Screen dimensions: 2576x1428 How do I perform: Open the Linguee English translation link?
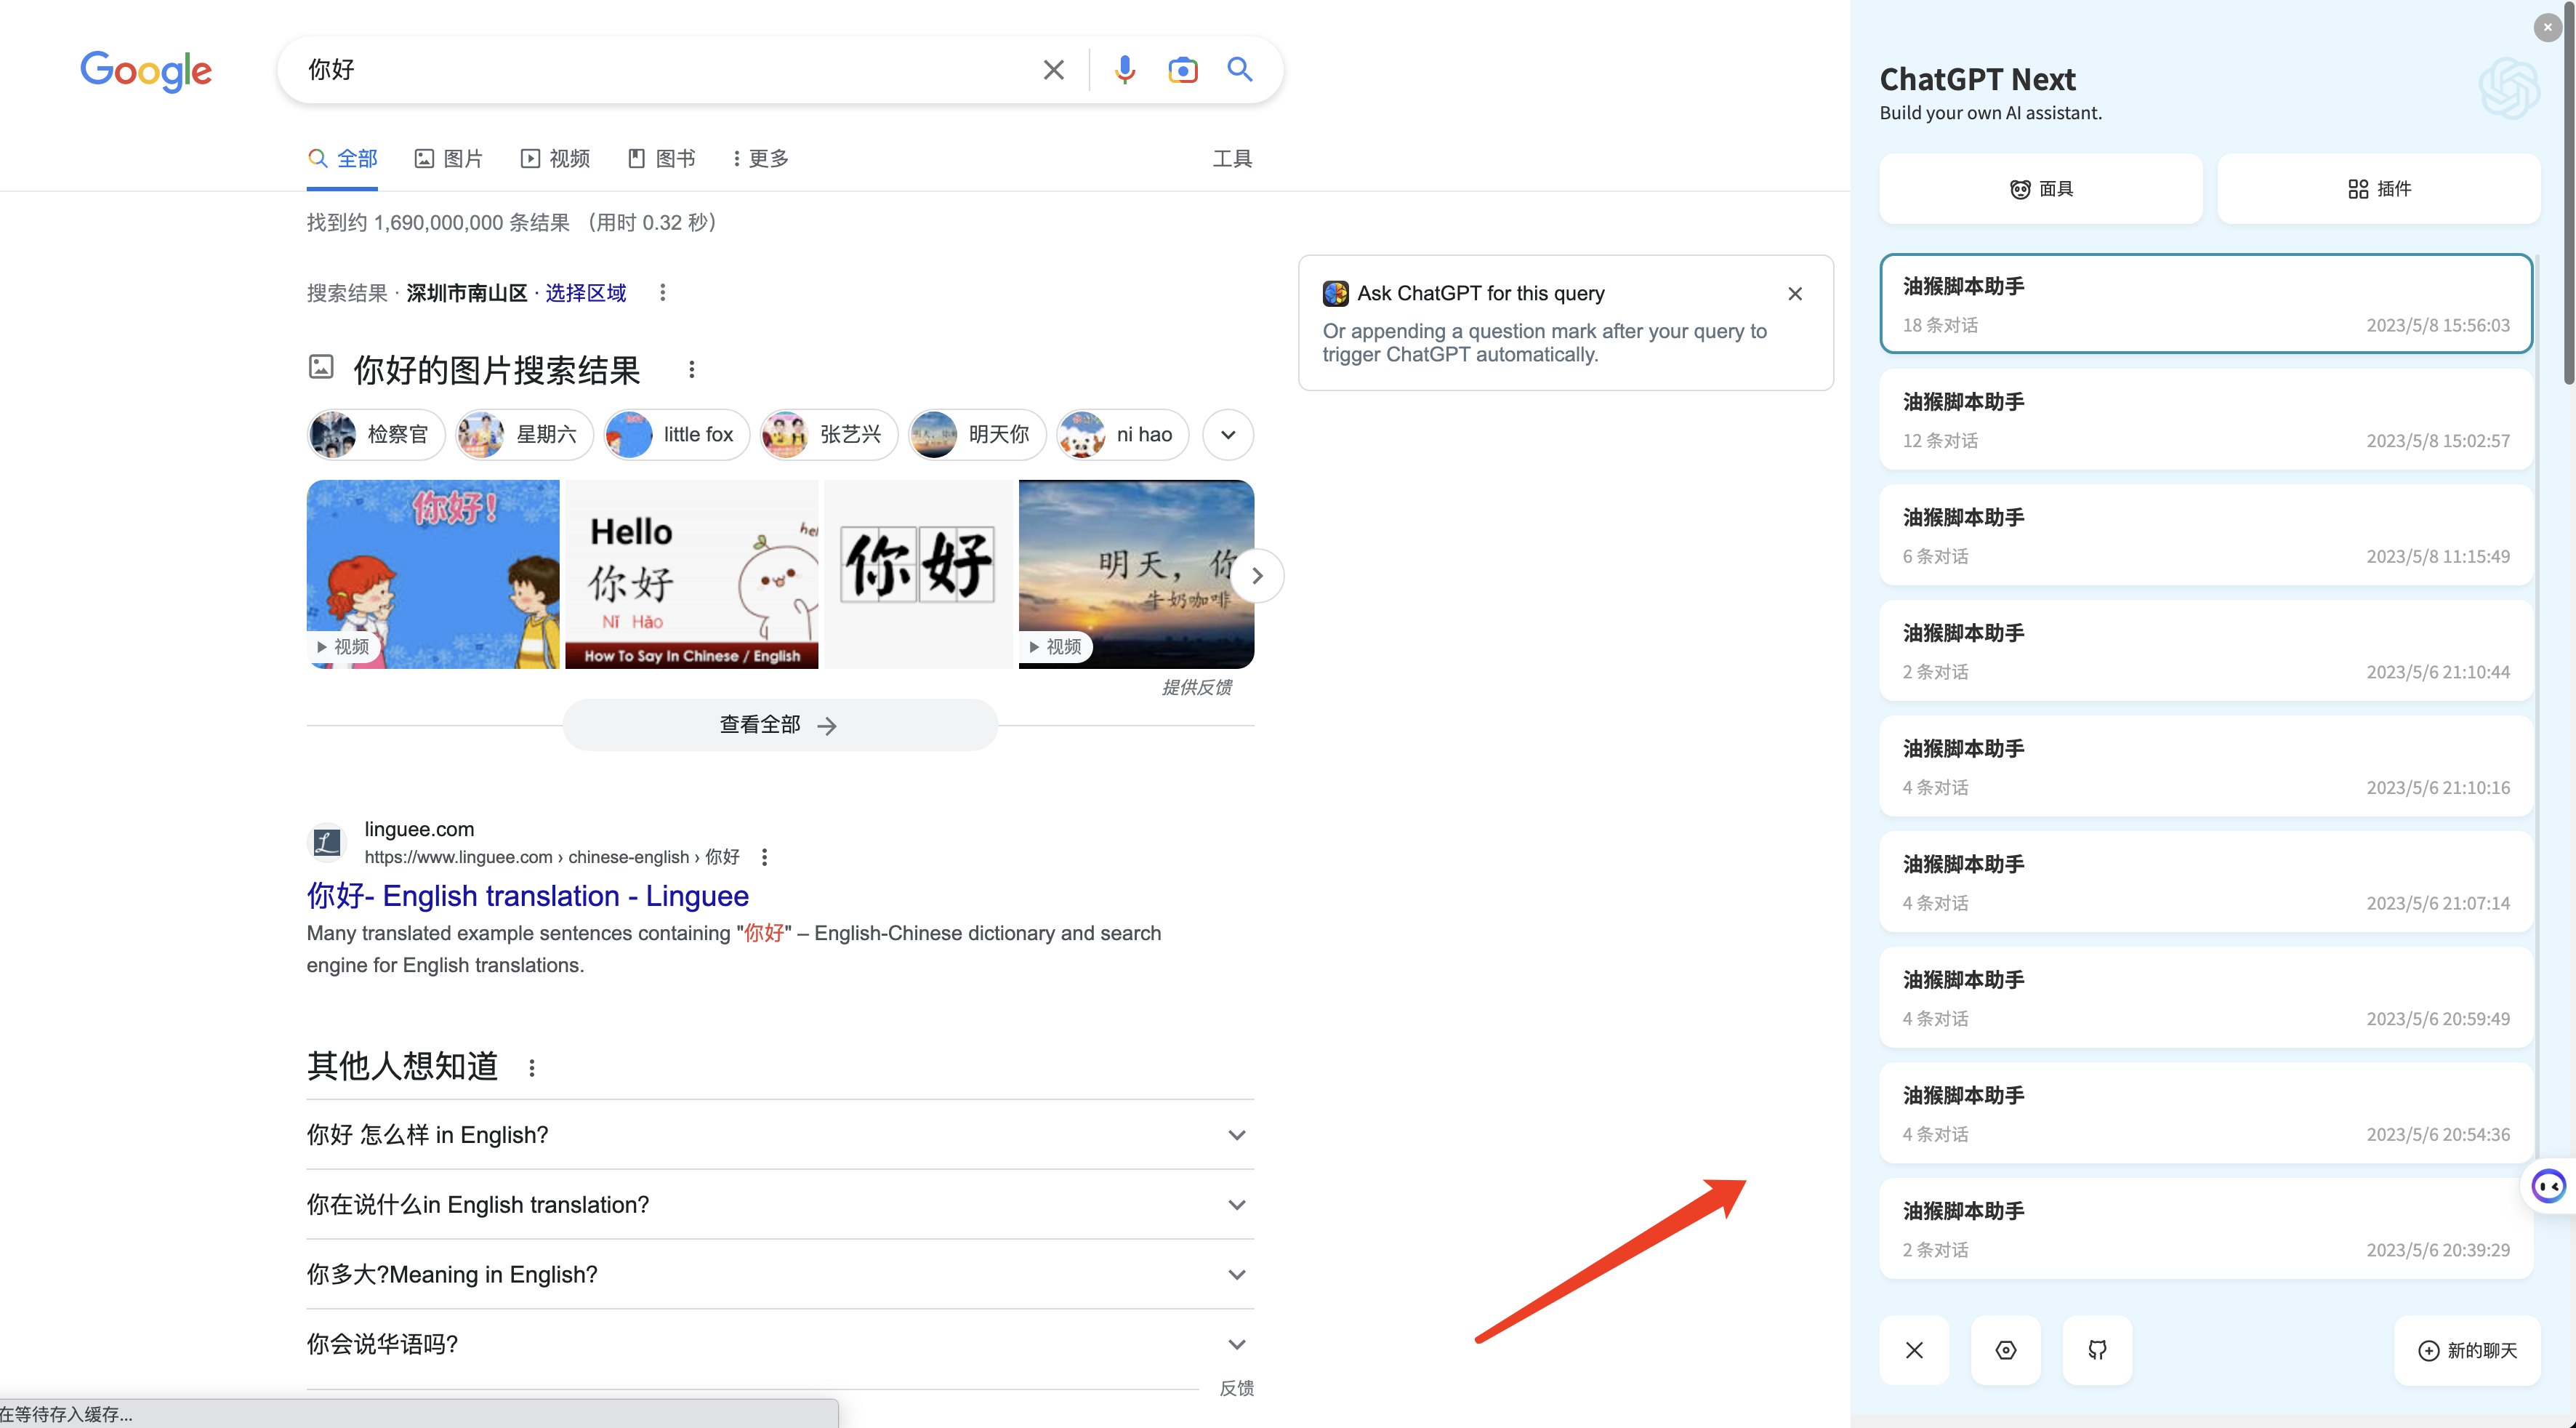[527, 896]
